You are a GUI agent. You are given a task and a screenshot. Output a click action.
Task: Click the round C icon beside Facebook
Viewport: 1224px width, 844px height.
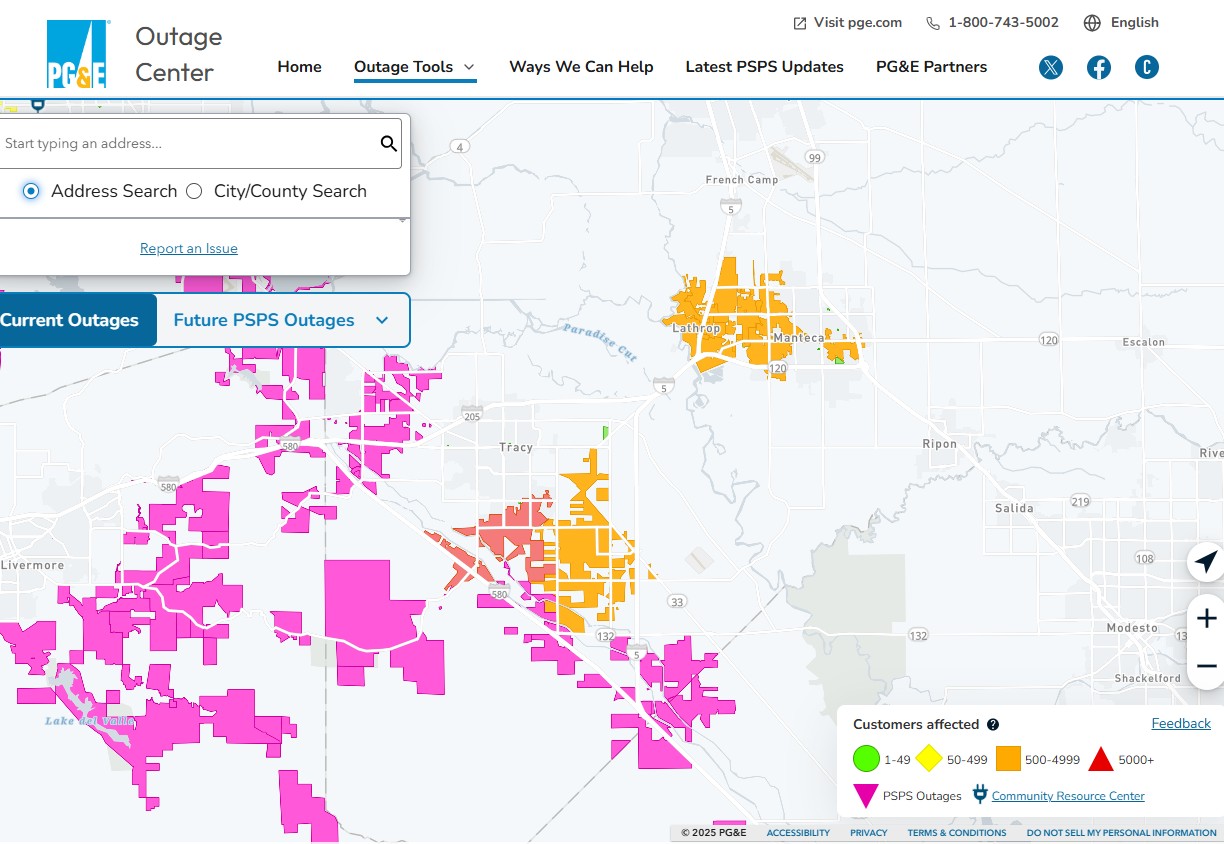(1147, 68)
